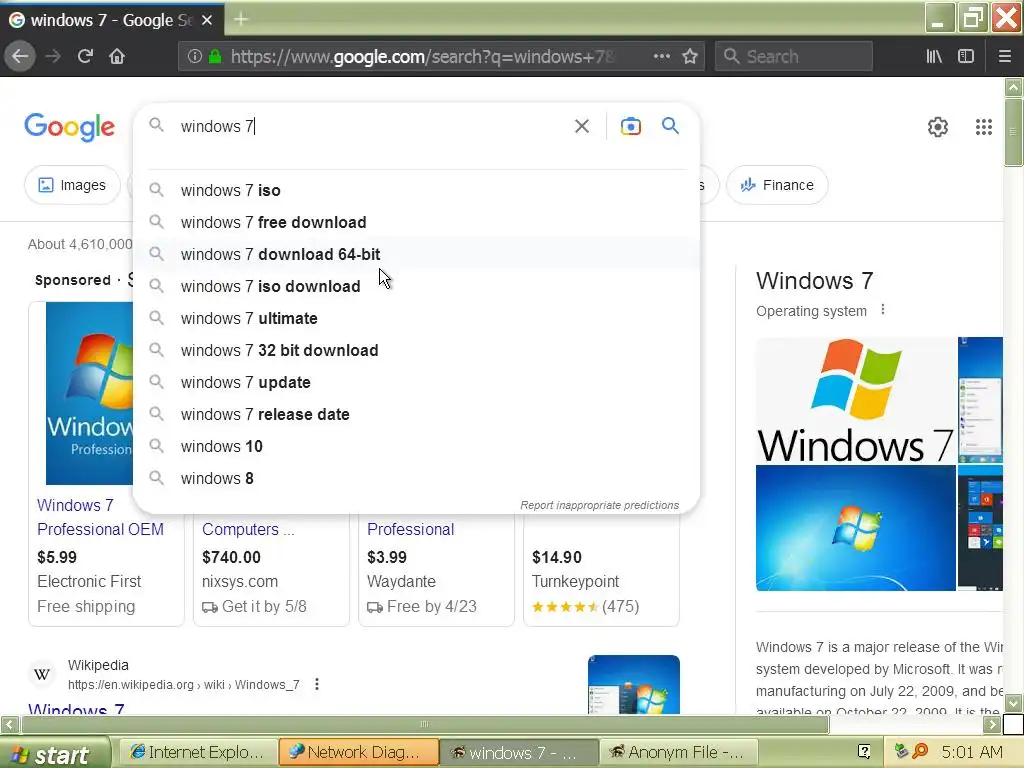
Task: Open the Library icon in the toolbar
Action: [x=934, y=57]
